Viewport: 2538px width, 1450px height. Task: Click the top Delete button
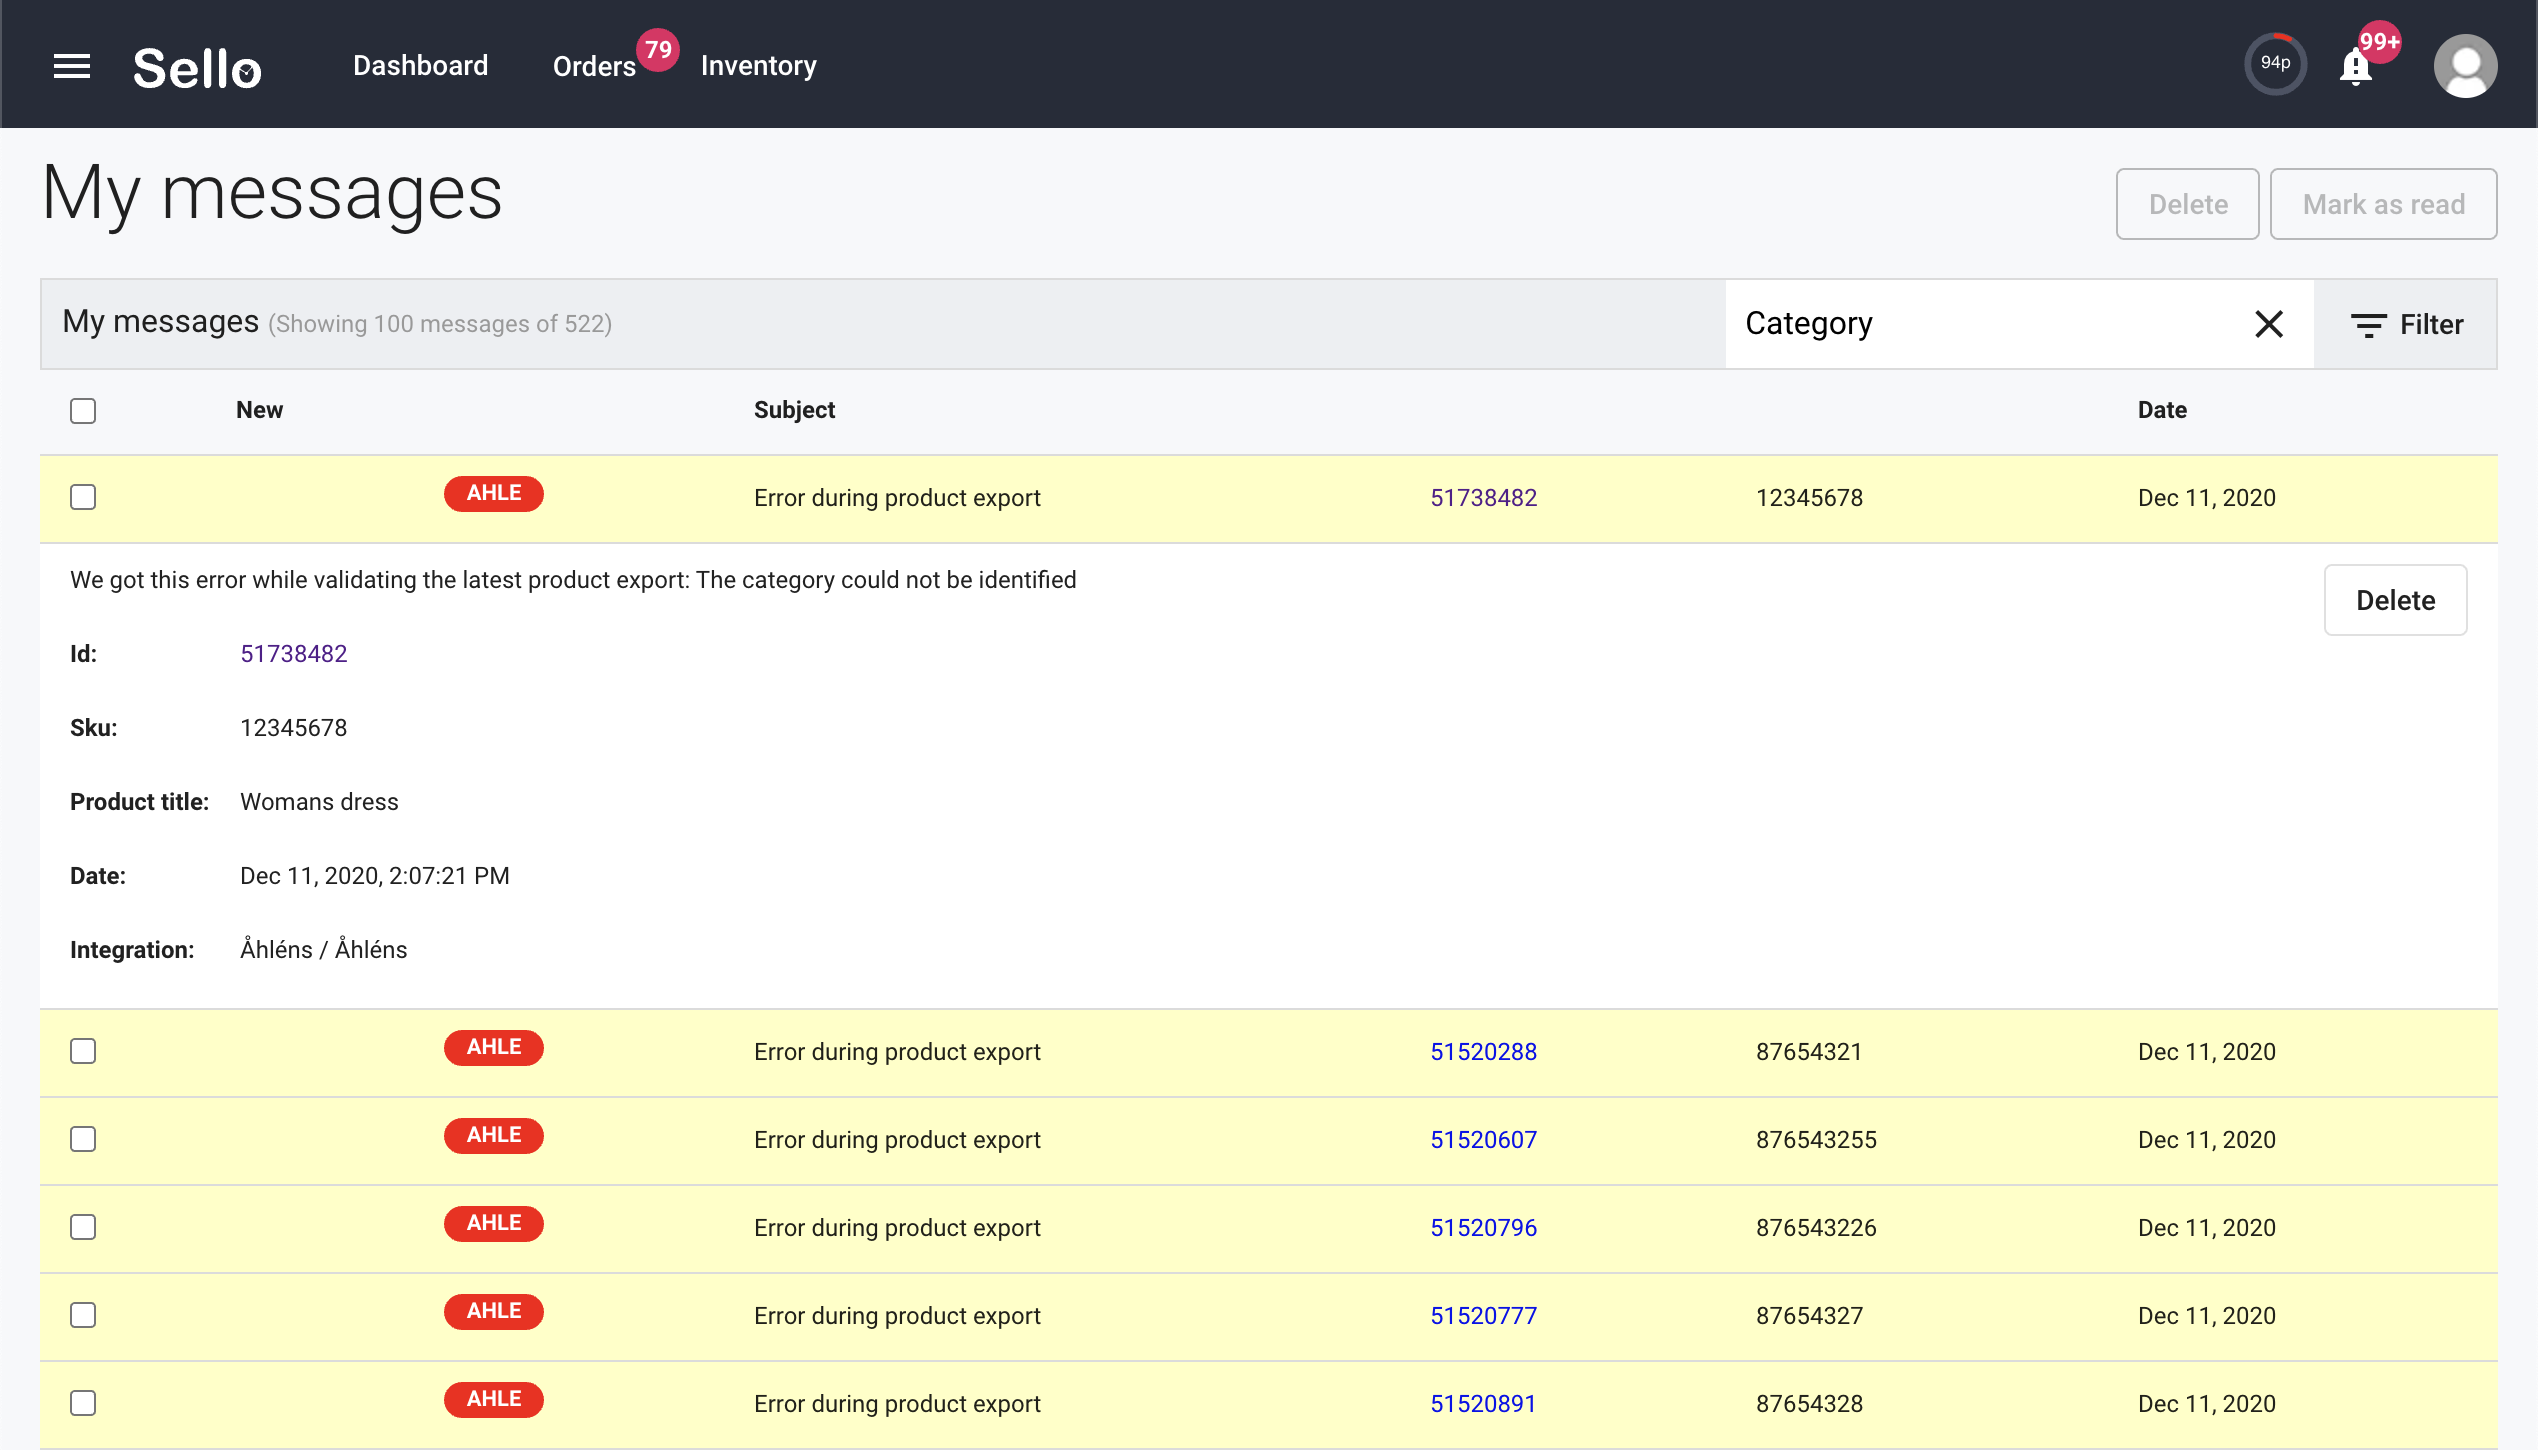pyautogui.click(x=2187, y=204)
